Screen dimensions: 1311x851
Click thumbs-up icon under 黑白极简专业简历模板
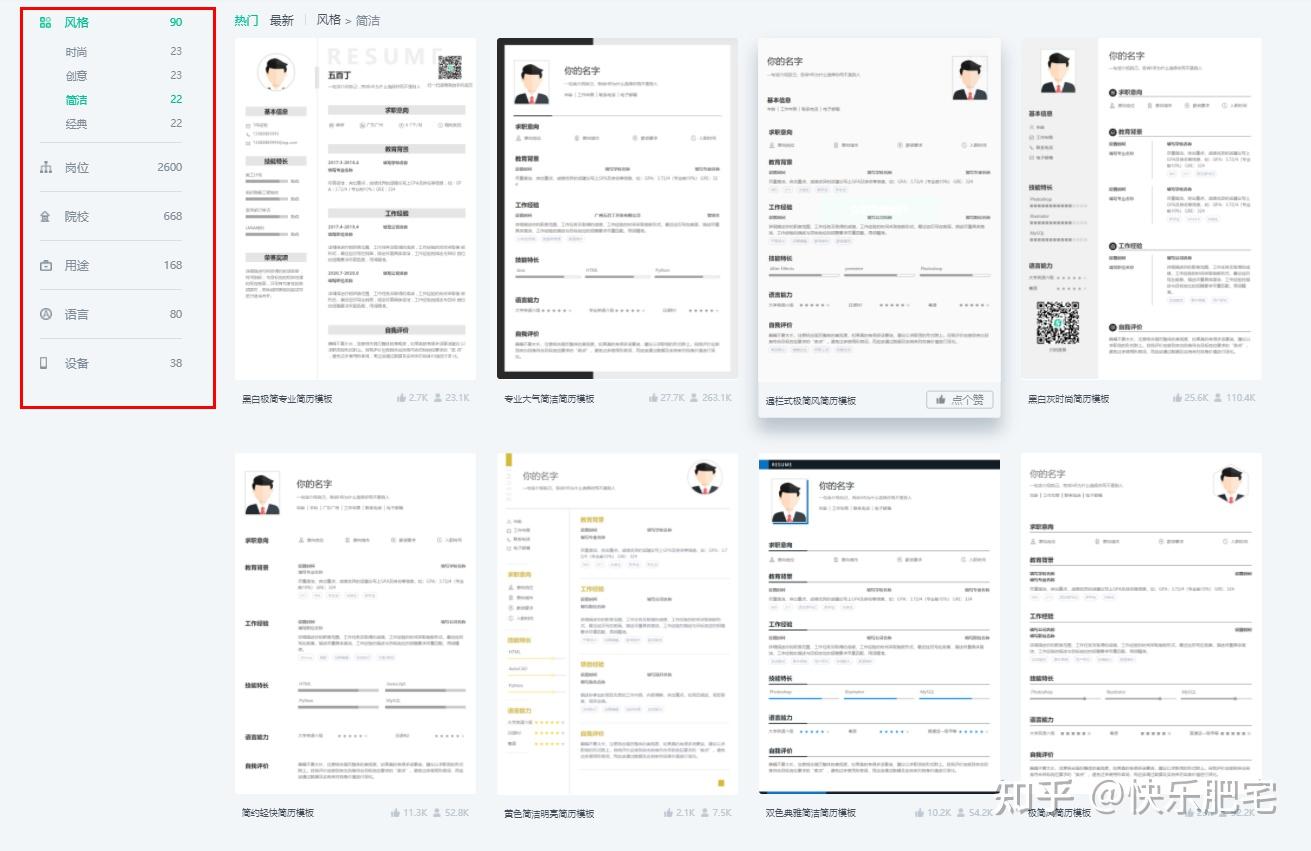pos(402,398)
